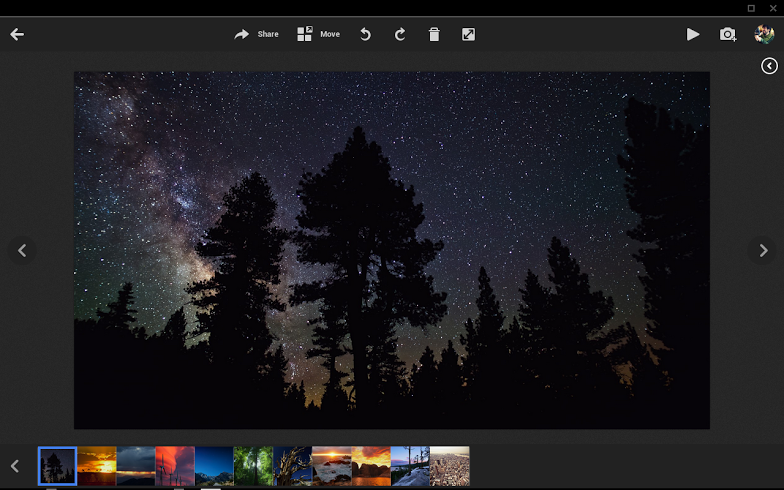784x490 pixels.
Task: Select the red cloud wind turbines thumbnail
Action: point(175,466)
